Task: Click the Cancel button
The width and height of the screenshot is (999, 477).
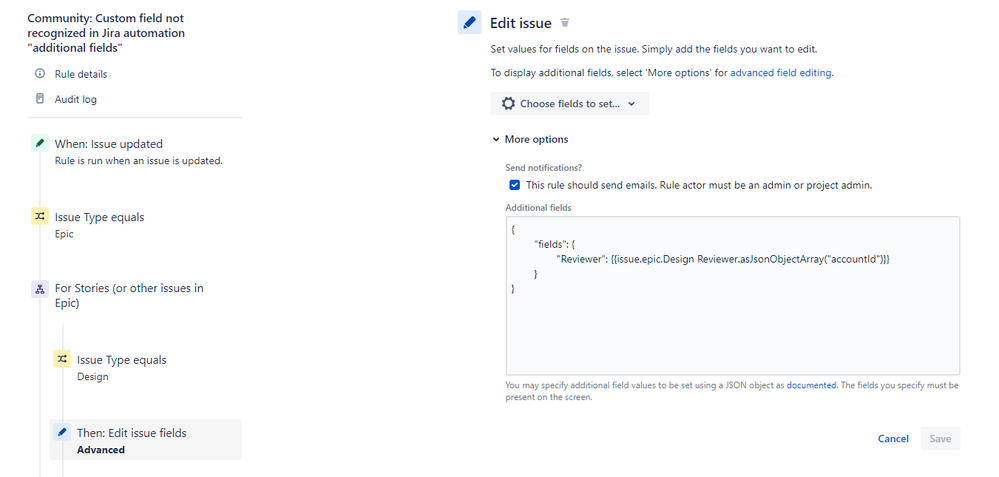Action: pos(893,439)
